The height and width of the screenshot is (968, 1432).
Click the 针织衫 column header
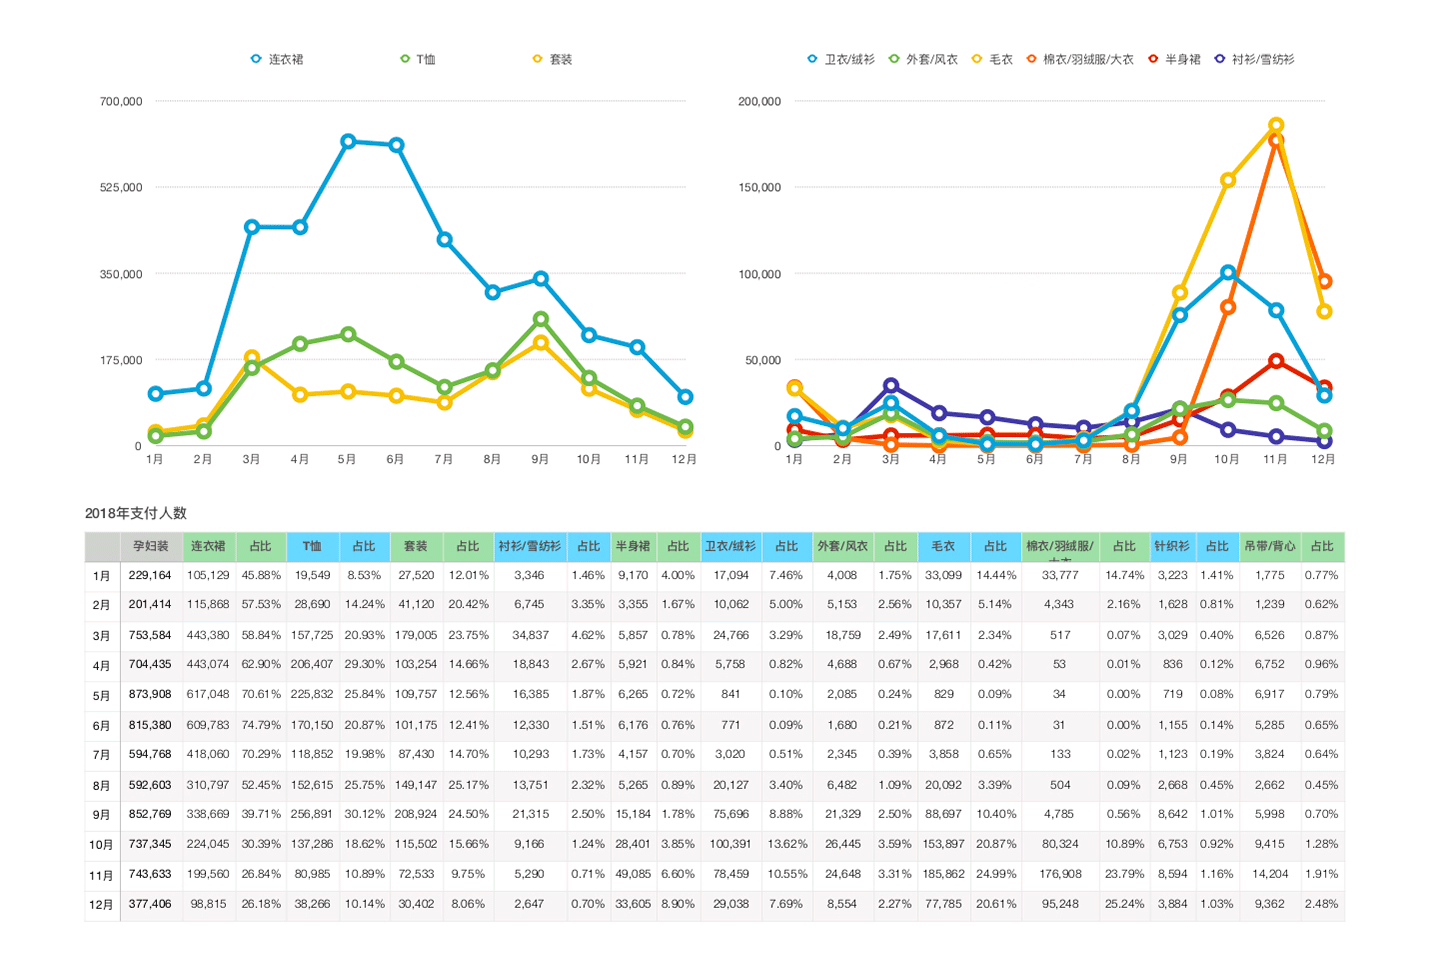point(1172,547)
